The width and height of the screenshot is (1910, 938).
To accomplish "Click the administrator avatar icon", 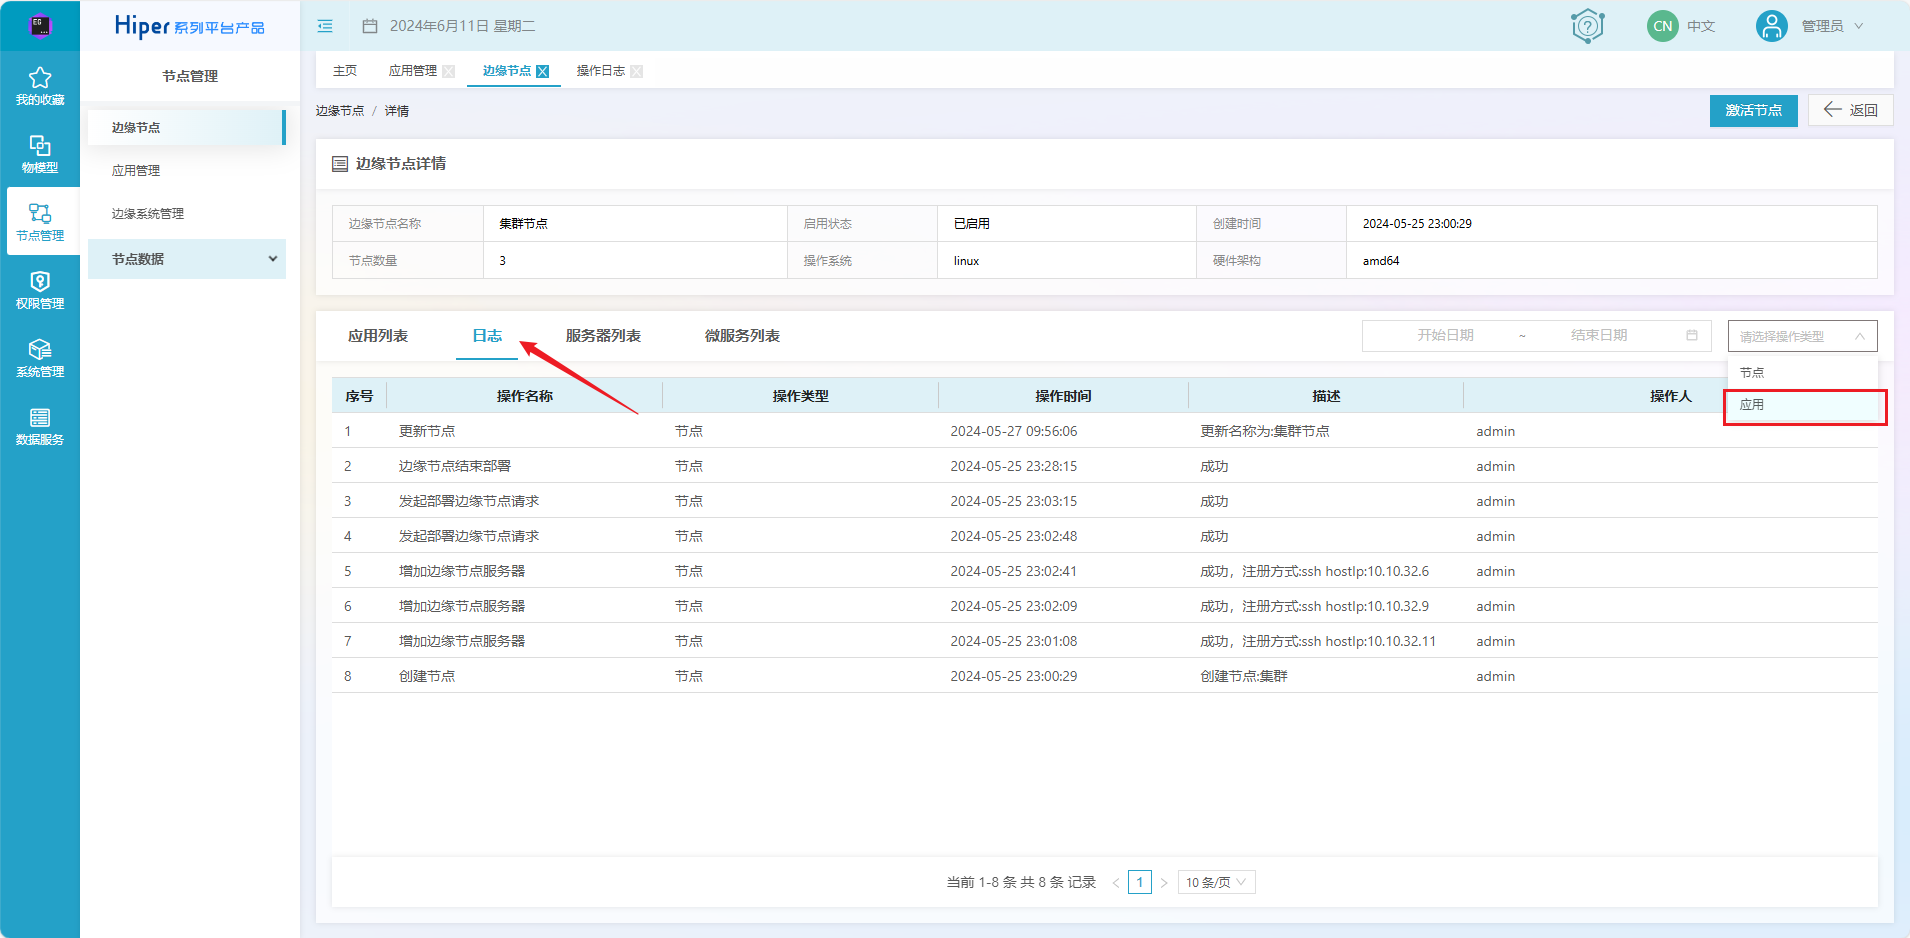I will (x=1771, y=26).
